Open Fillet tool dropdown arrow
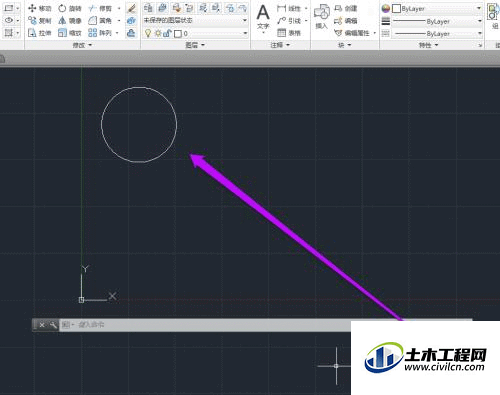This screenshot has height=395, width=500. (x=119, y=21)
